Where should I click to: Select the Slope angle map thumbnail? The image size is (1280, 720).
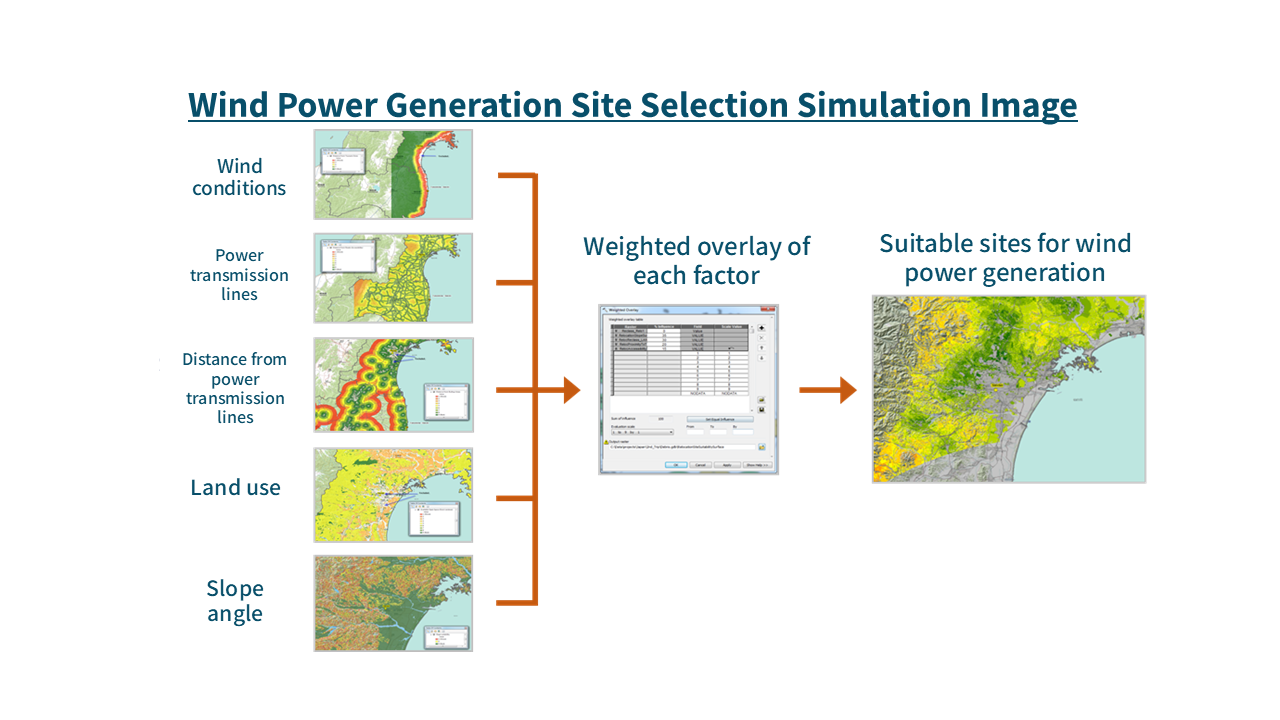[x=393, y=603]
